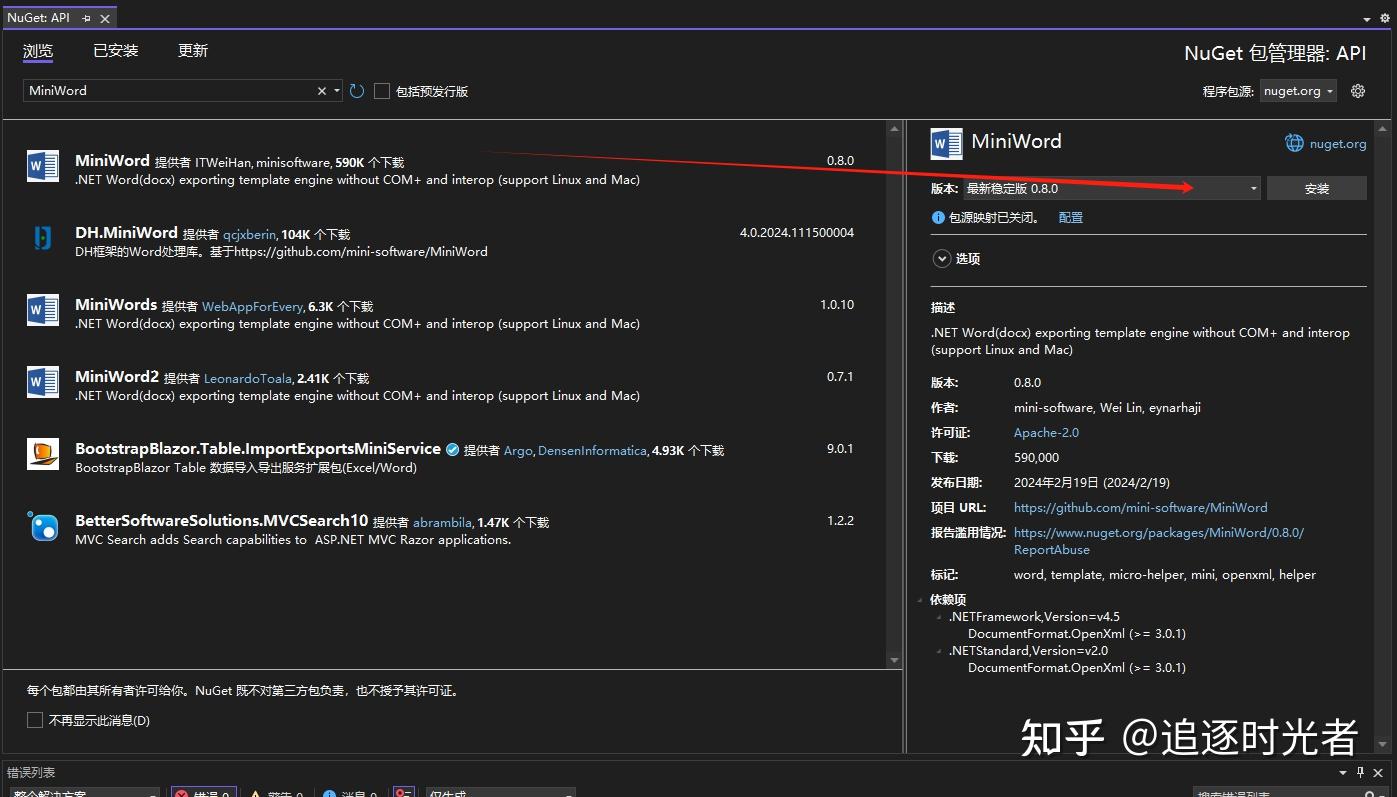Click the MiniWord icon in details pane header
The height and width of the screenshot is (797, 1397).
click(946, 144)
